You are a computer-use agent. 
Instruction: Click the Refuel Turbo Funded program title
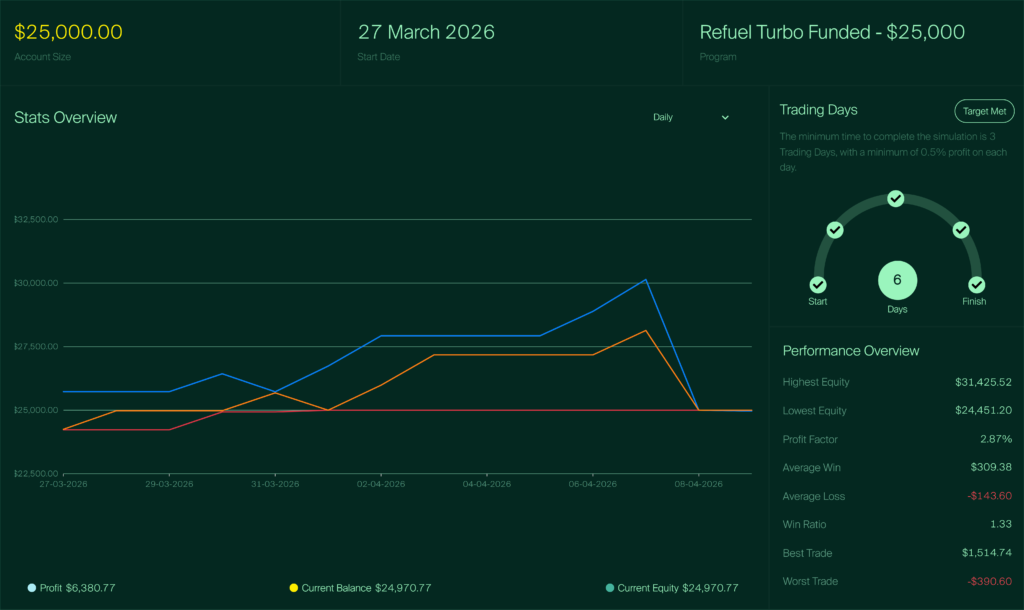tap(832, 32)
